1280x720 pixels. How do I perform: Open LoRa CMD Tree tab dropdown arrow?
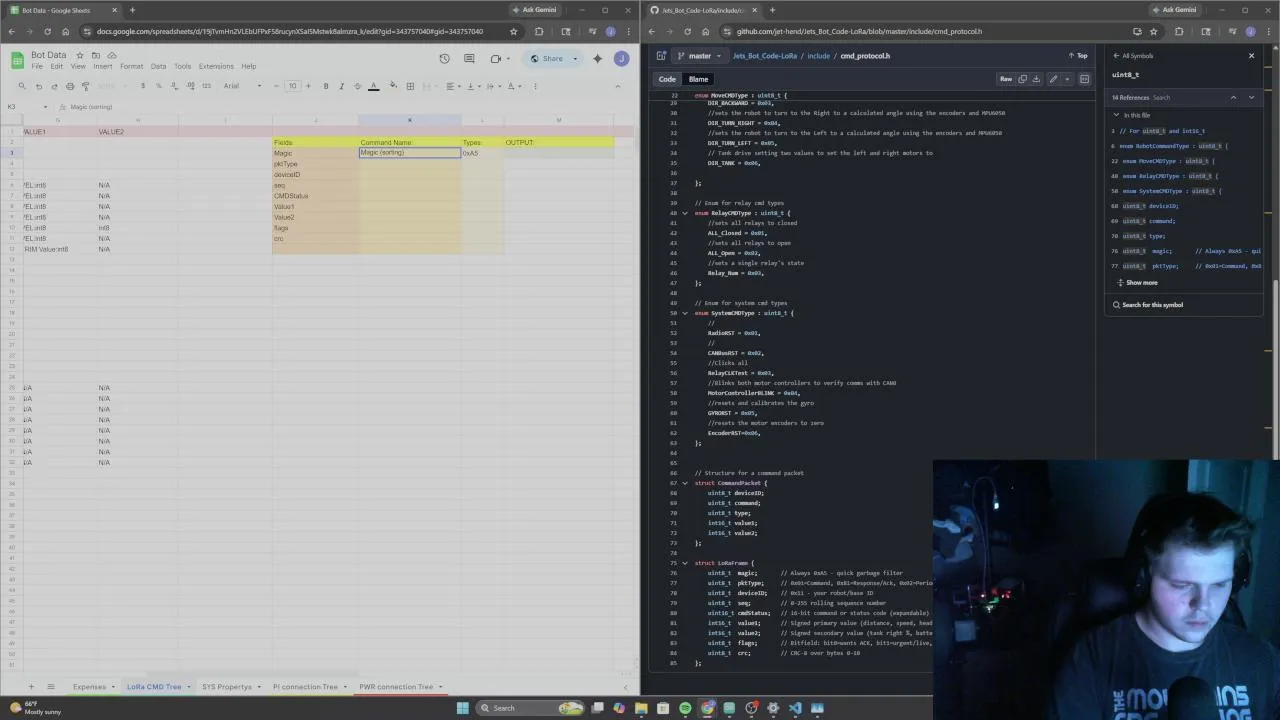[187, 687]
